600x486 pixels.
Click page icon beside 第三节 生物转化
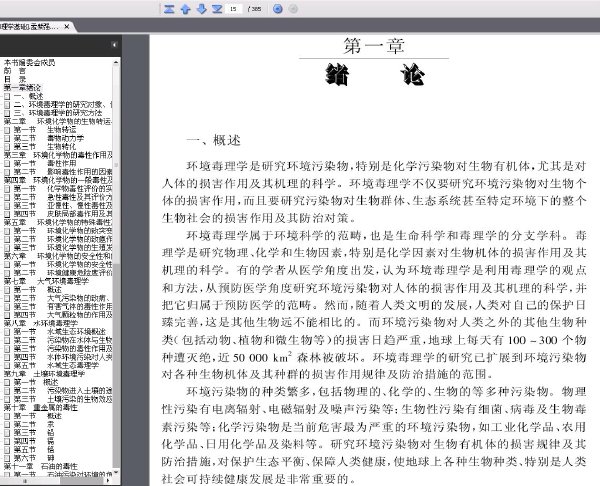point(7,147)
